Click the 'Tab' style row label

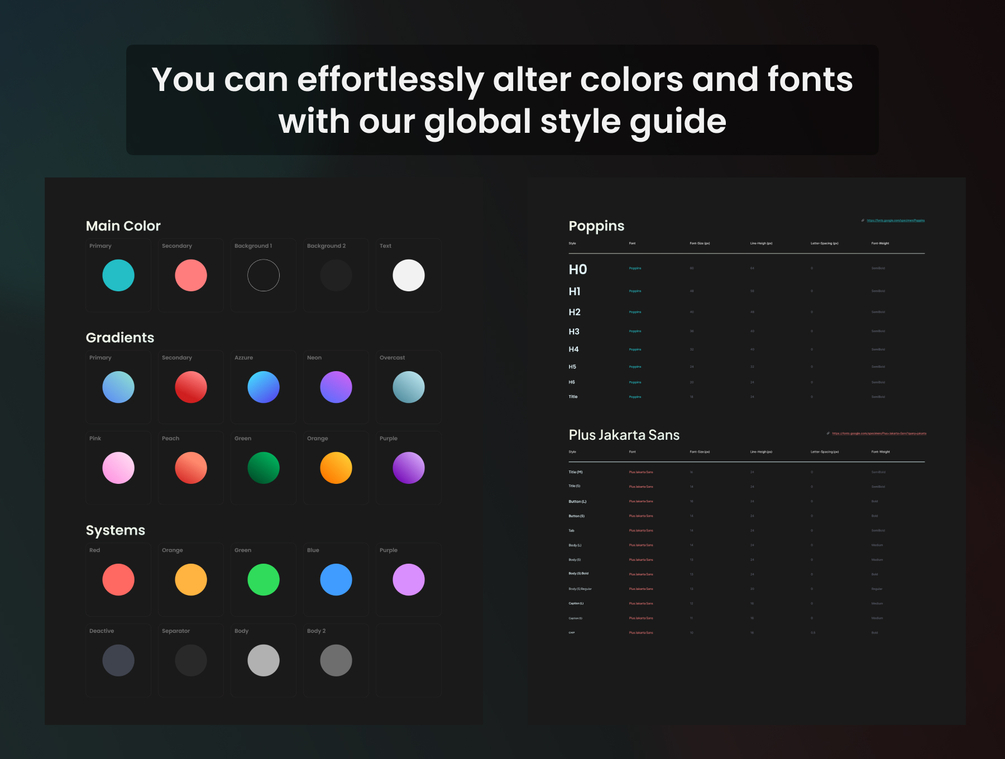tap(571, 531)
